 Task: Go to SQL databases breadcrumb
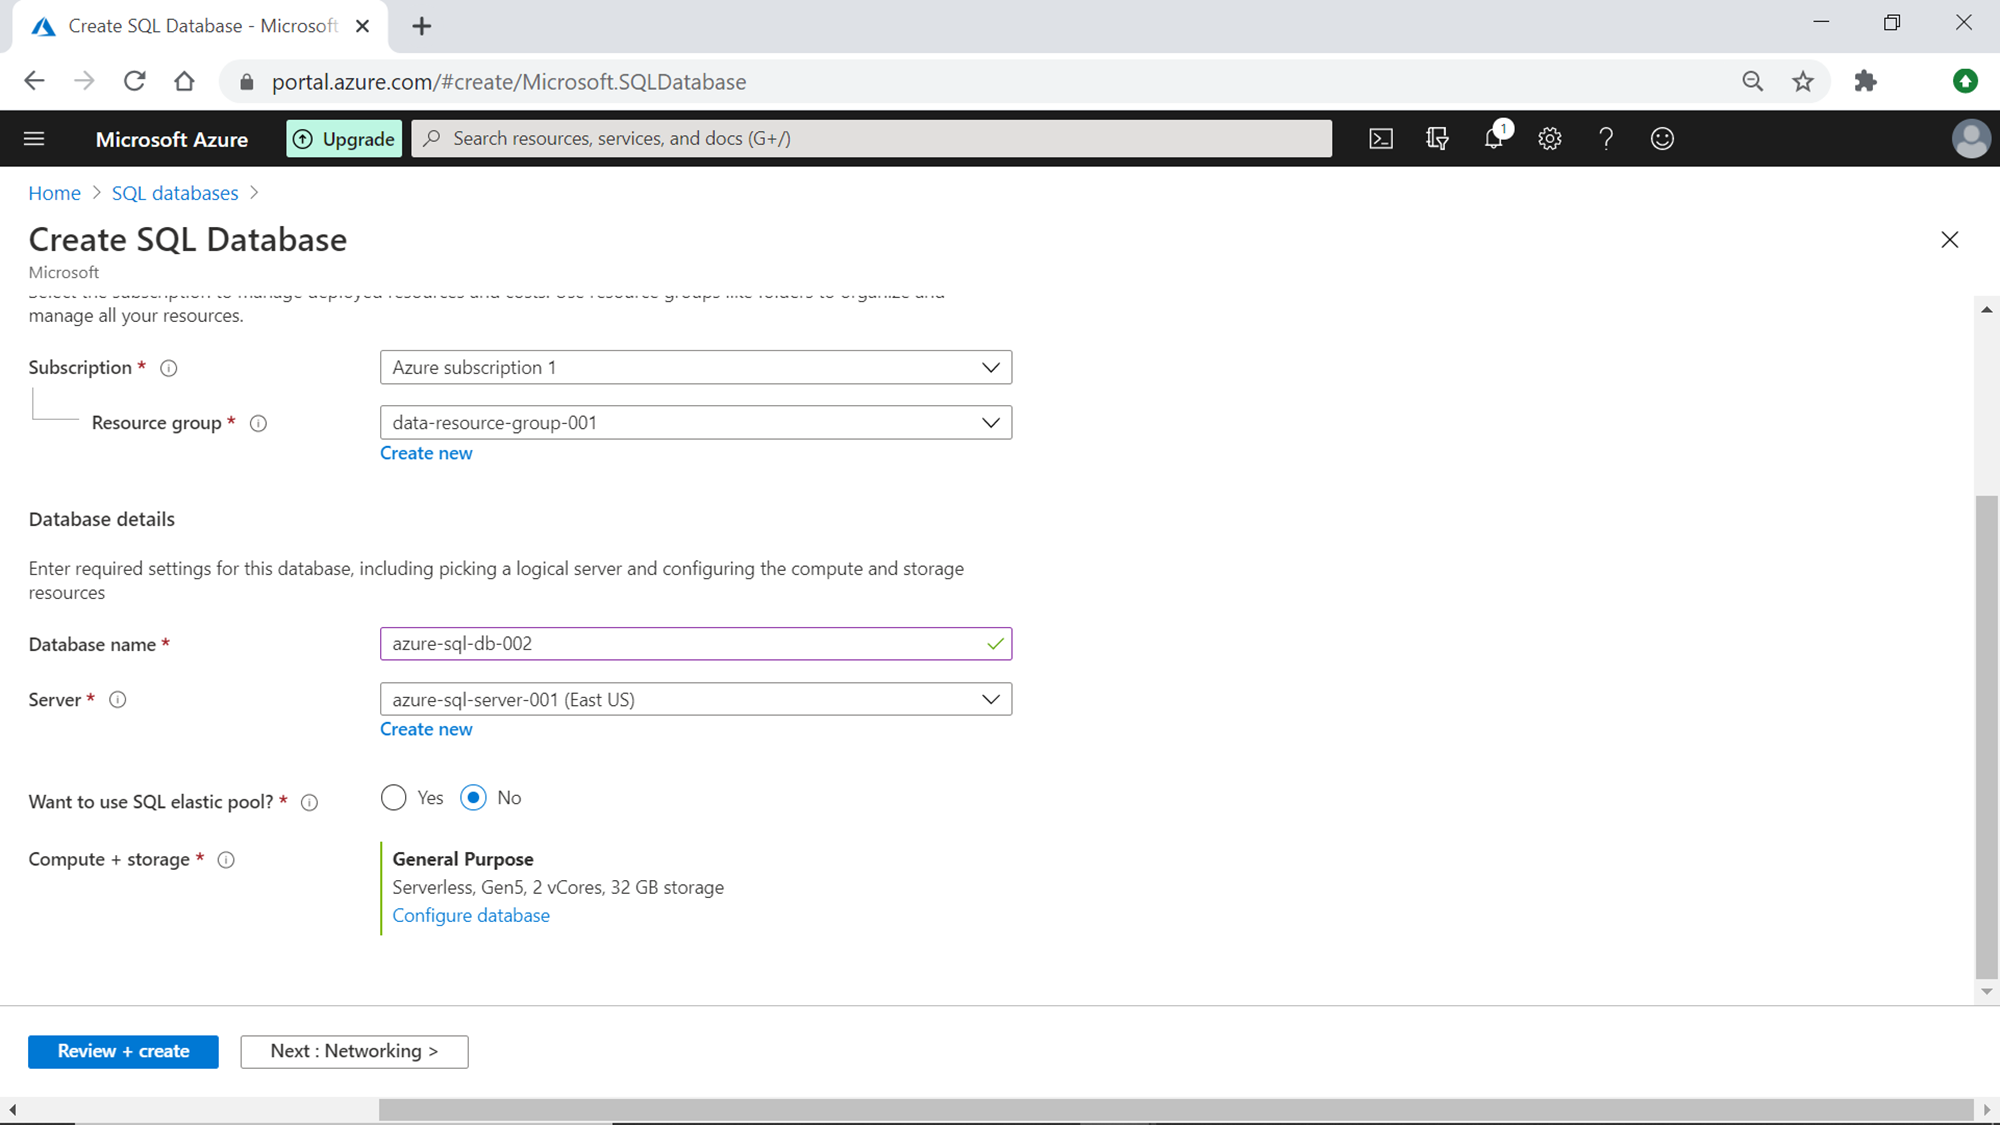(175, 193)
